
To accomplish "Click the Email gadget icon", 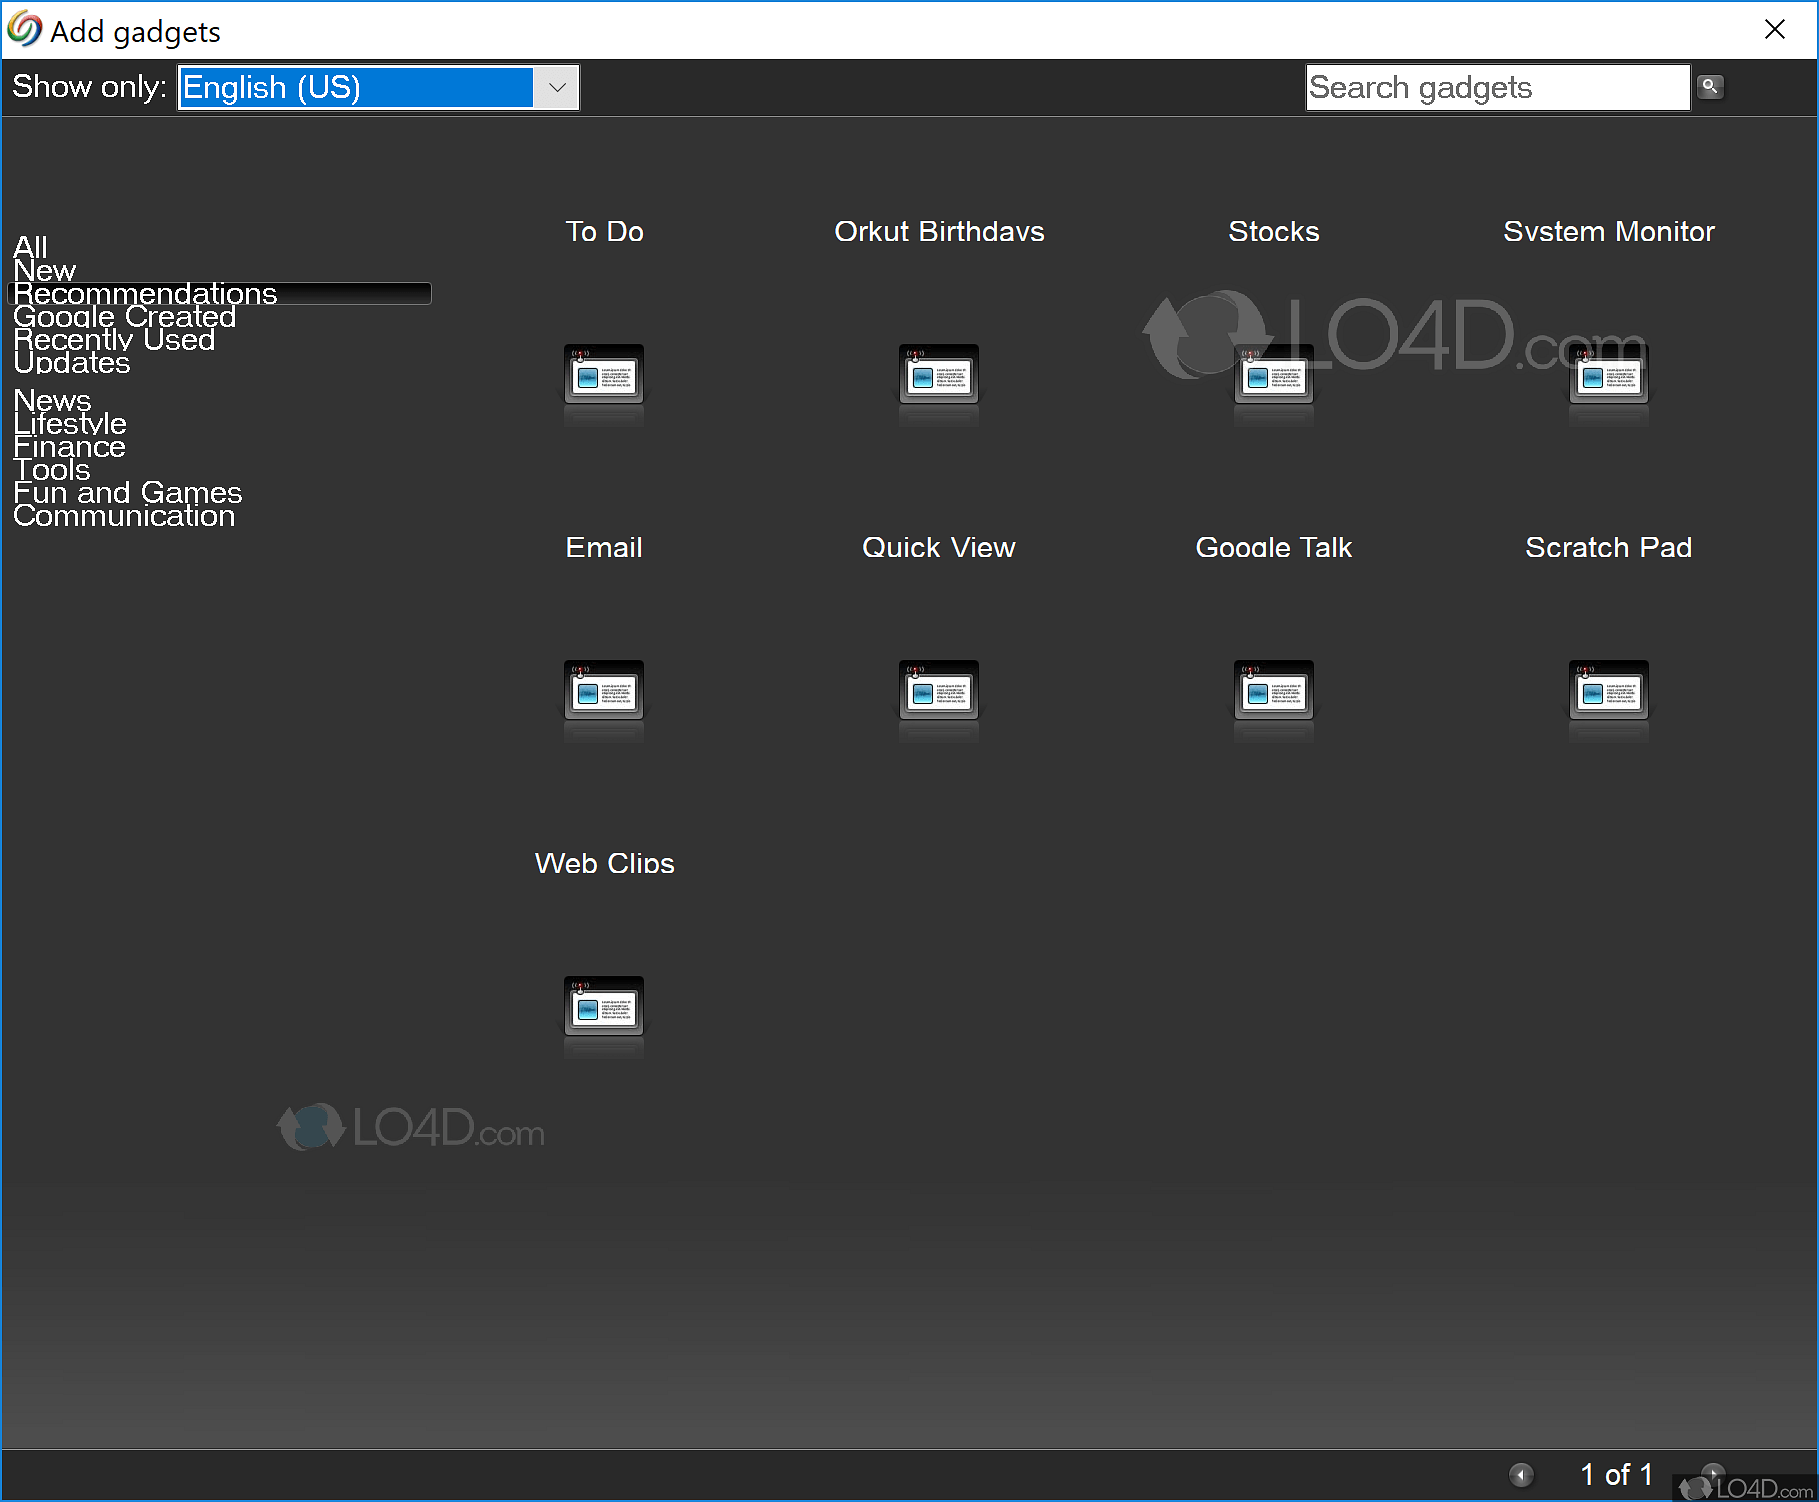I will pyautogui.click(x=604, y=690).
